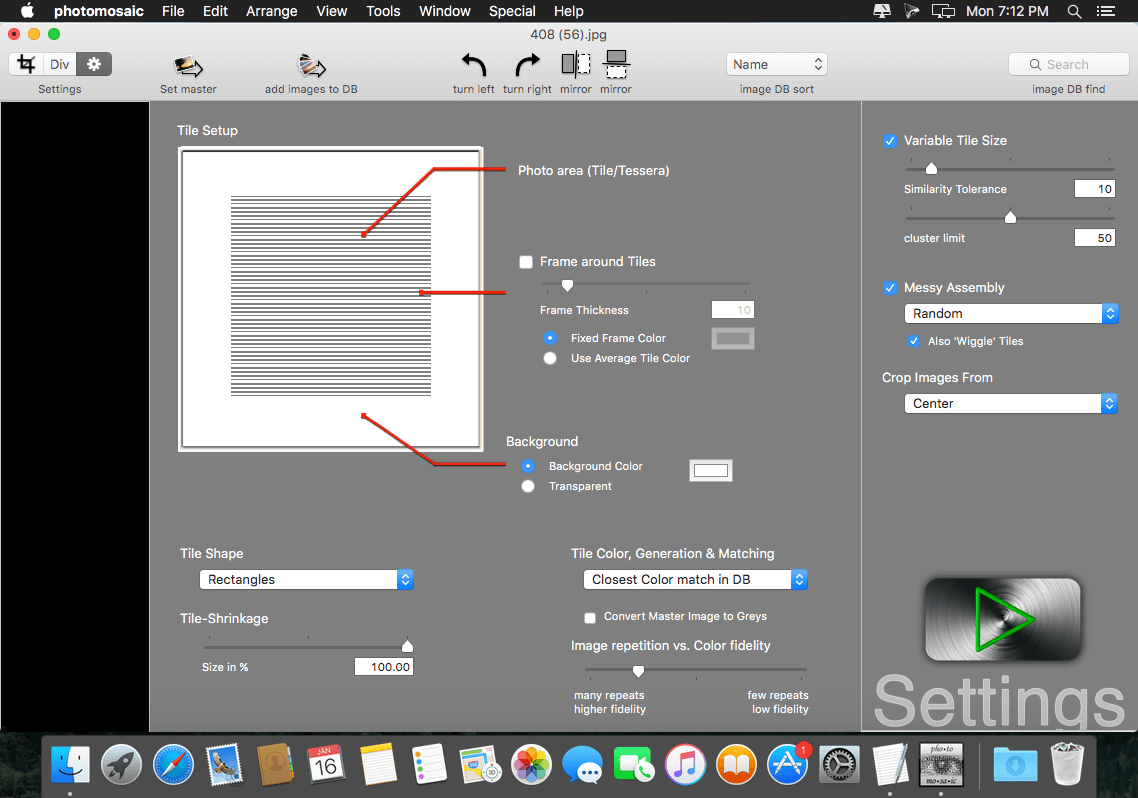1138x798 pixels.
Task: Open FaceTime in the dock
Action: point(634,765)
